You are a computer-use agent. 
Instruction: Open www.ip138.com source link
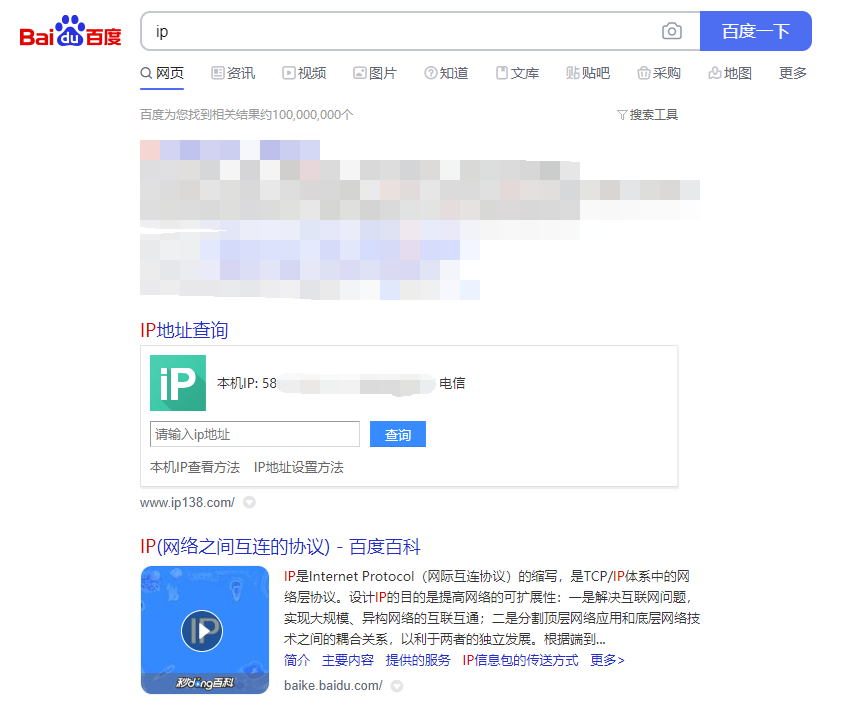pos(187,503)
